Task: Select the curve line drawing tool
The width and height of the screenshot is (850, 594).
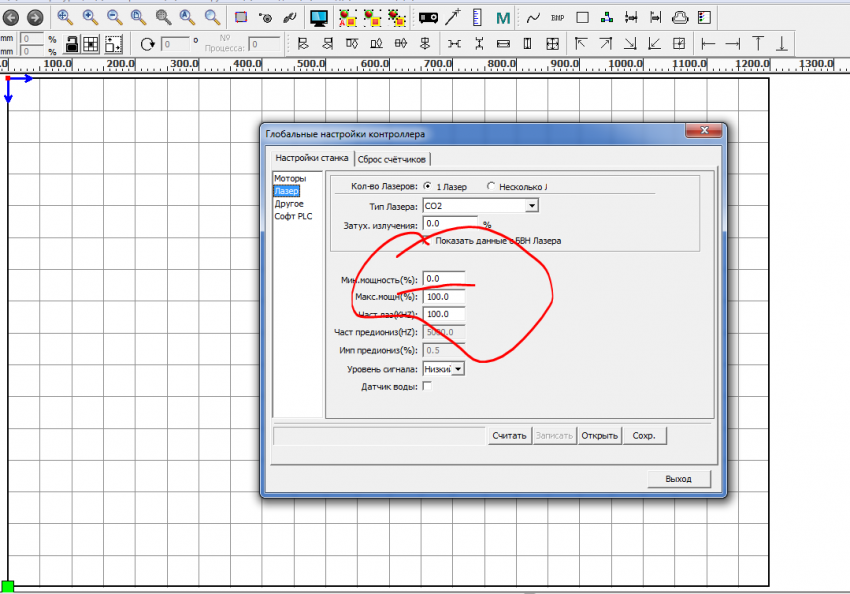Action: [533, 17]
